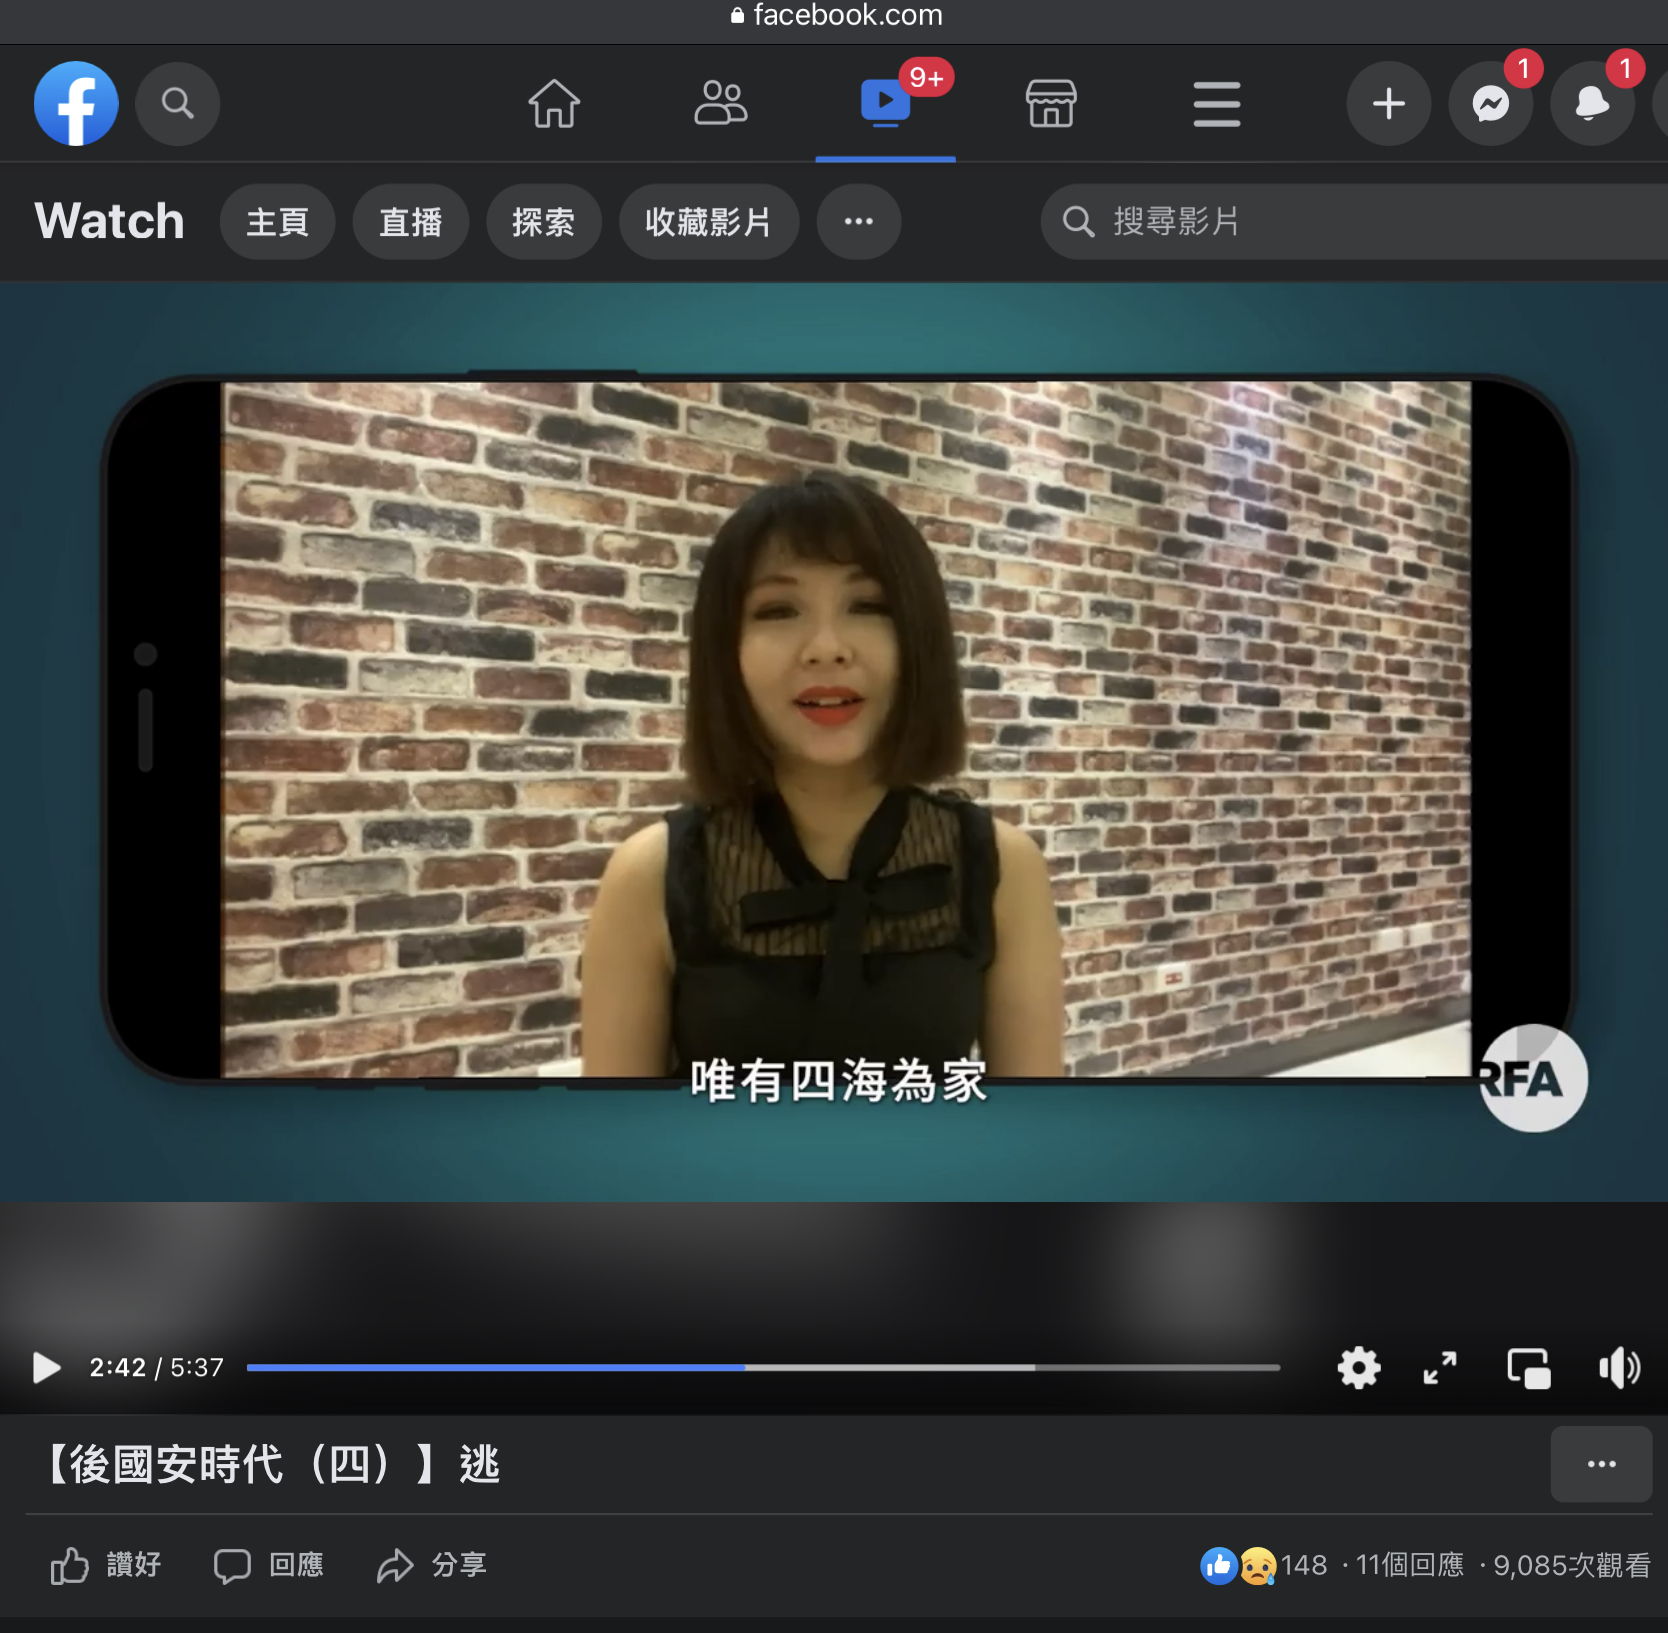Open the Marketplace icon
This screenshot has height=1633, width=1668.
1050,103
